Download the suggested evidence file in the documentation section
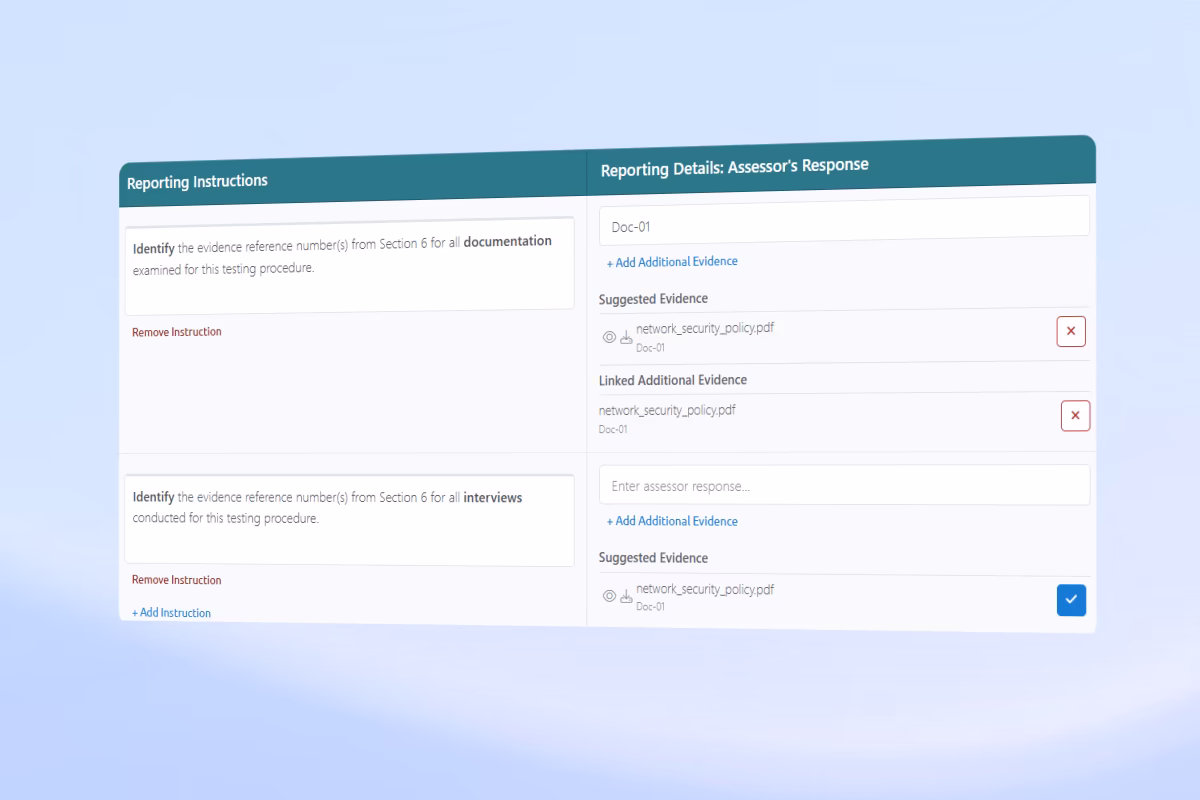Viewport: 1200px width, 800px height. [627, 338]
